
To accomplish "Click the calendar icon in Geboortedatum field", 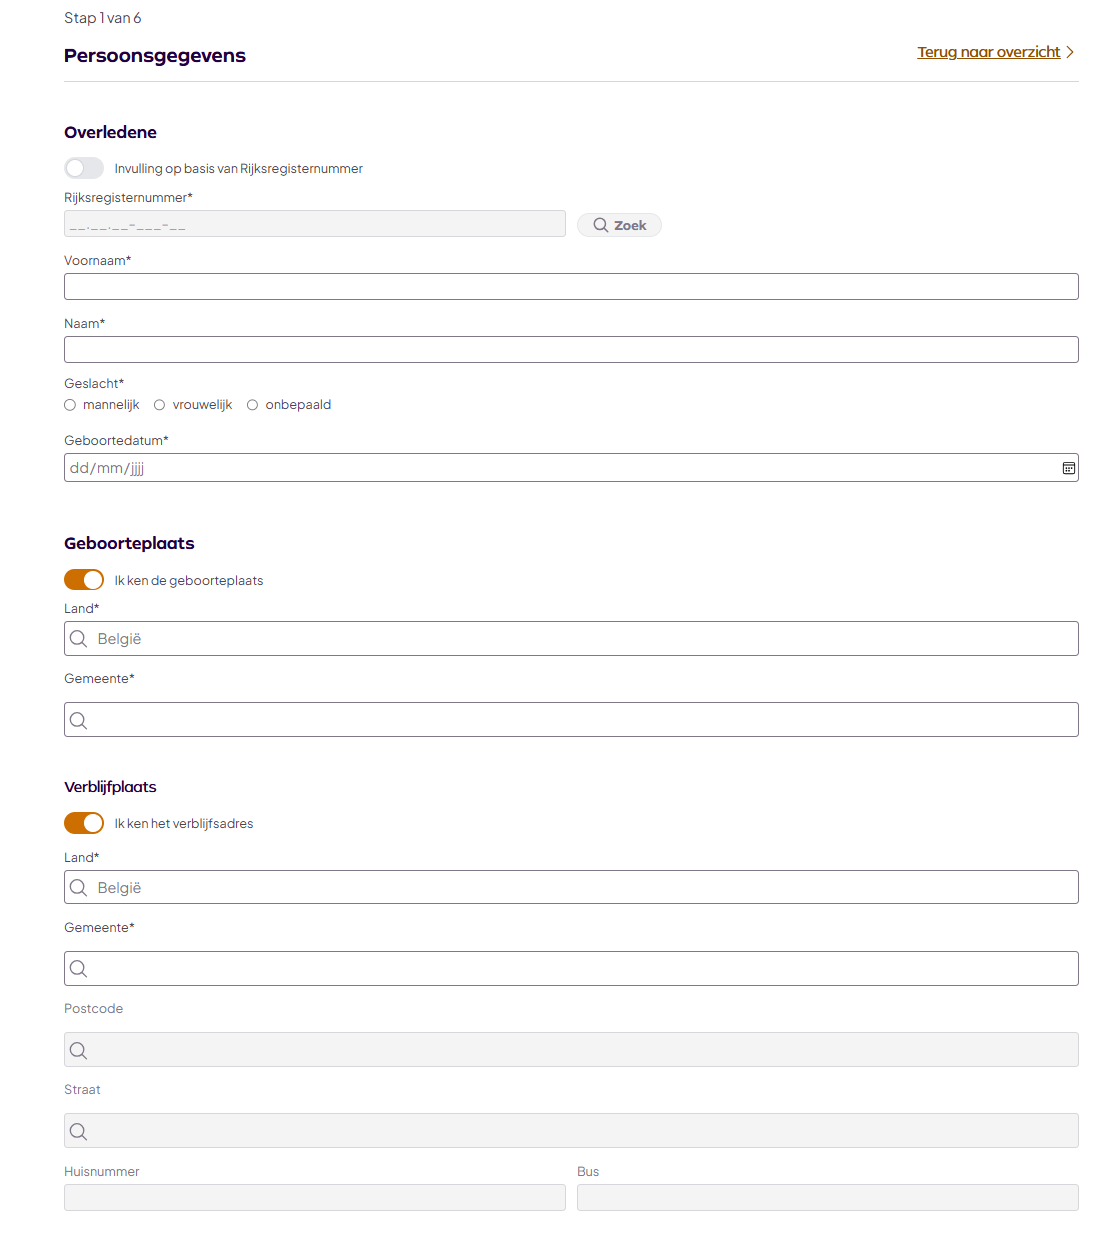I will pyautogui.click(x=1068, y=468).
